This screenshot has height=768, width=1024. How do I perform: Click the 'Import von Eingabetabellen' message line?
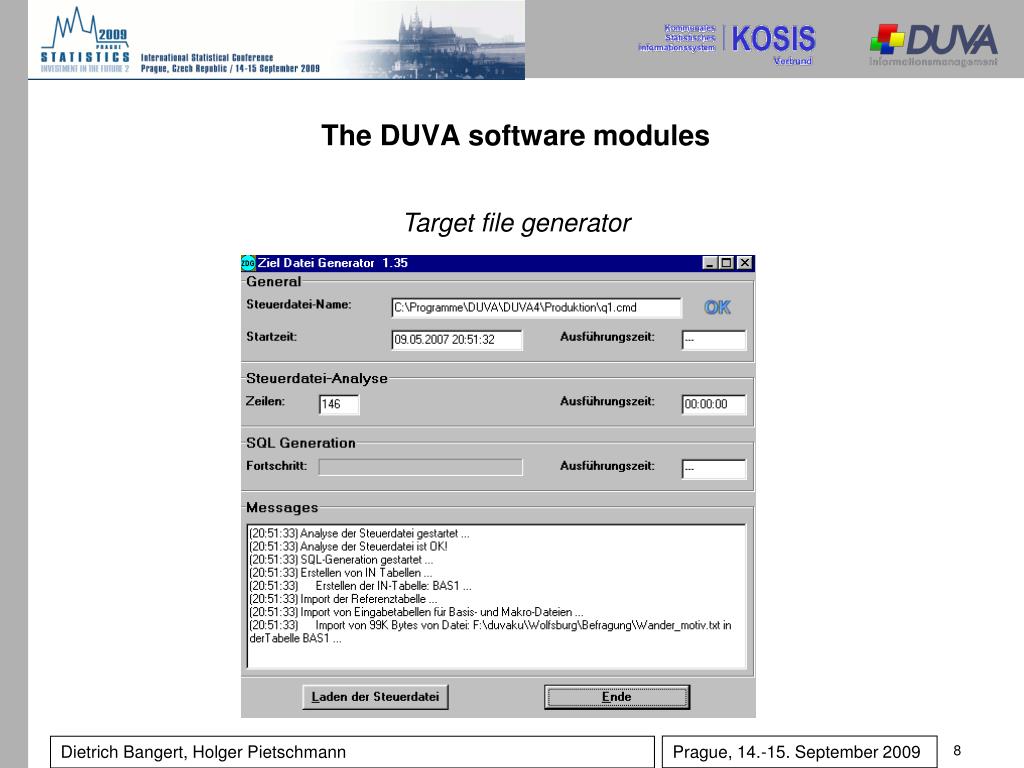tap(416, 612)
